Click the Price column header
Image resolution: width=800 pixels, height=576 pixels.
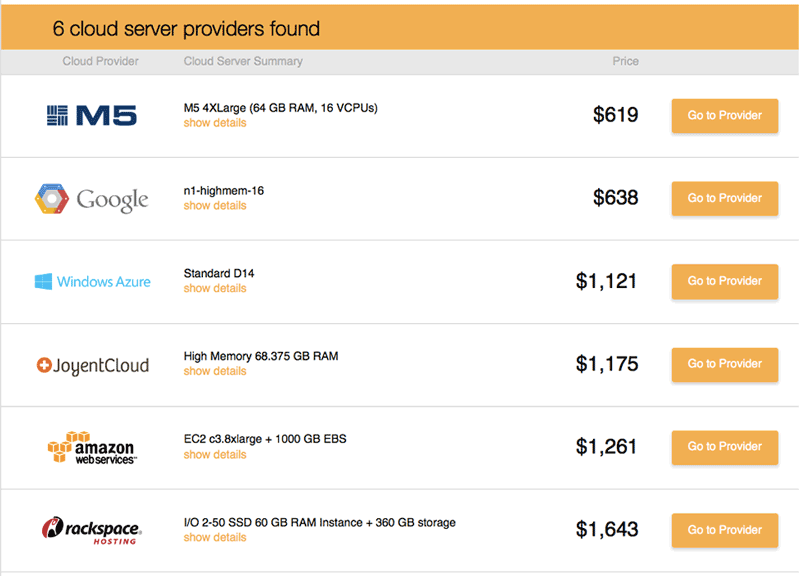[x=626, y=61]
